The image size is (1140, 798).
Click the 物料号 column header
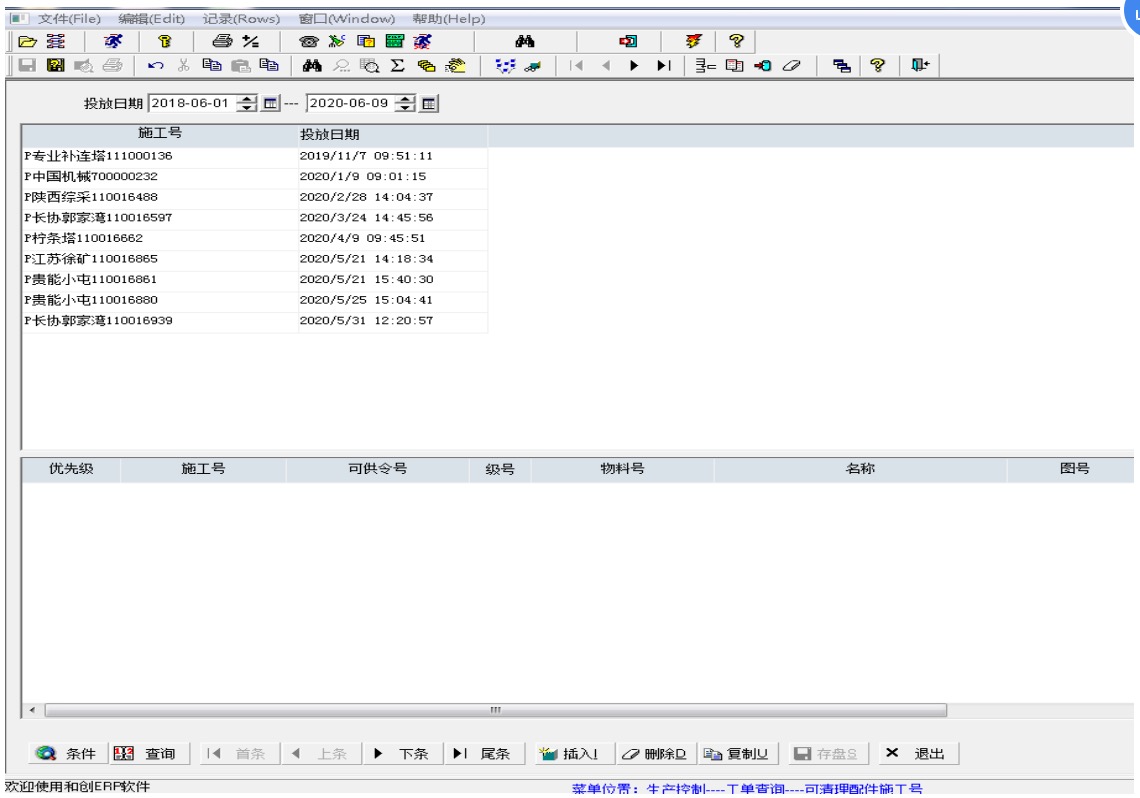(622, 469)
